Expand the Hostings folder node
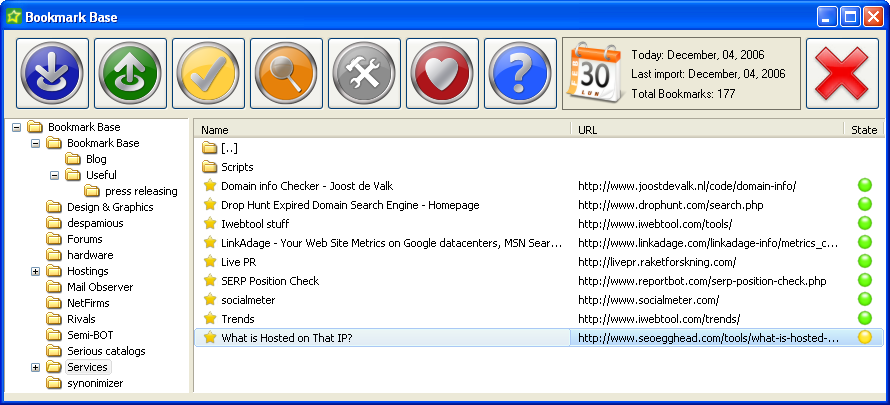Image resolution: width=890 pixels, height=405 pixels. pyautogui.click(x=35, y=271)
